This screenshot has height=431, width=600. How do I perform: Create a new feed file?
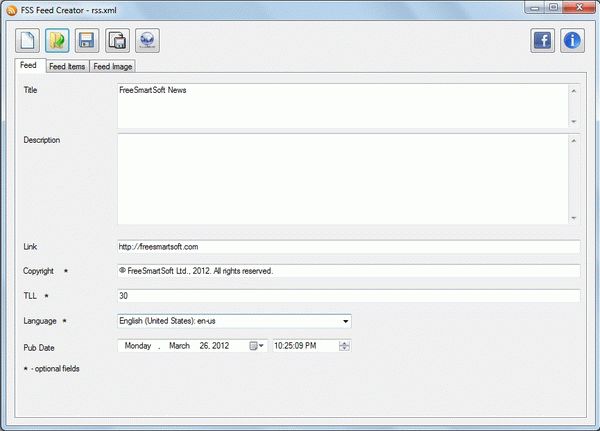(x=28, y=40)
